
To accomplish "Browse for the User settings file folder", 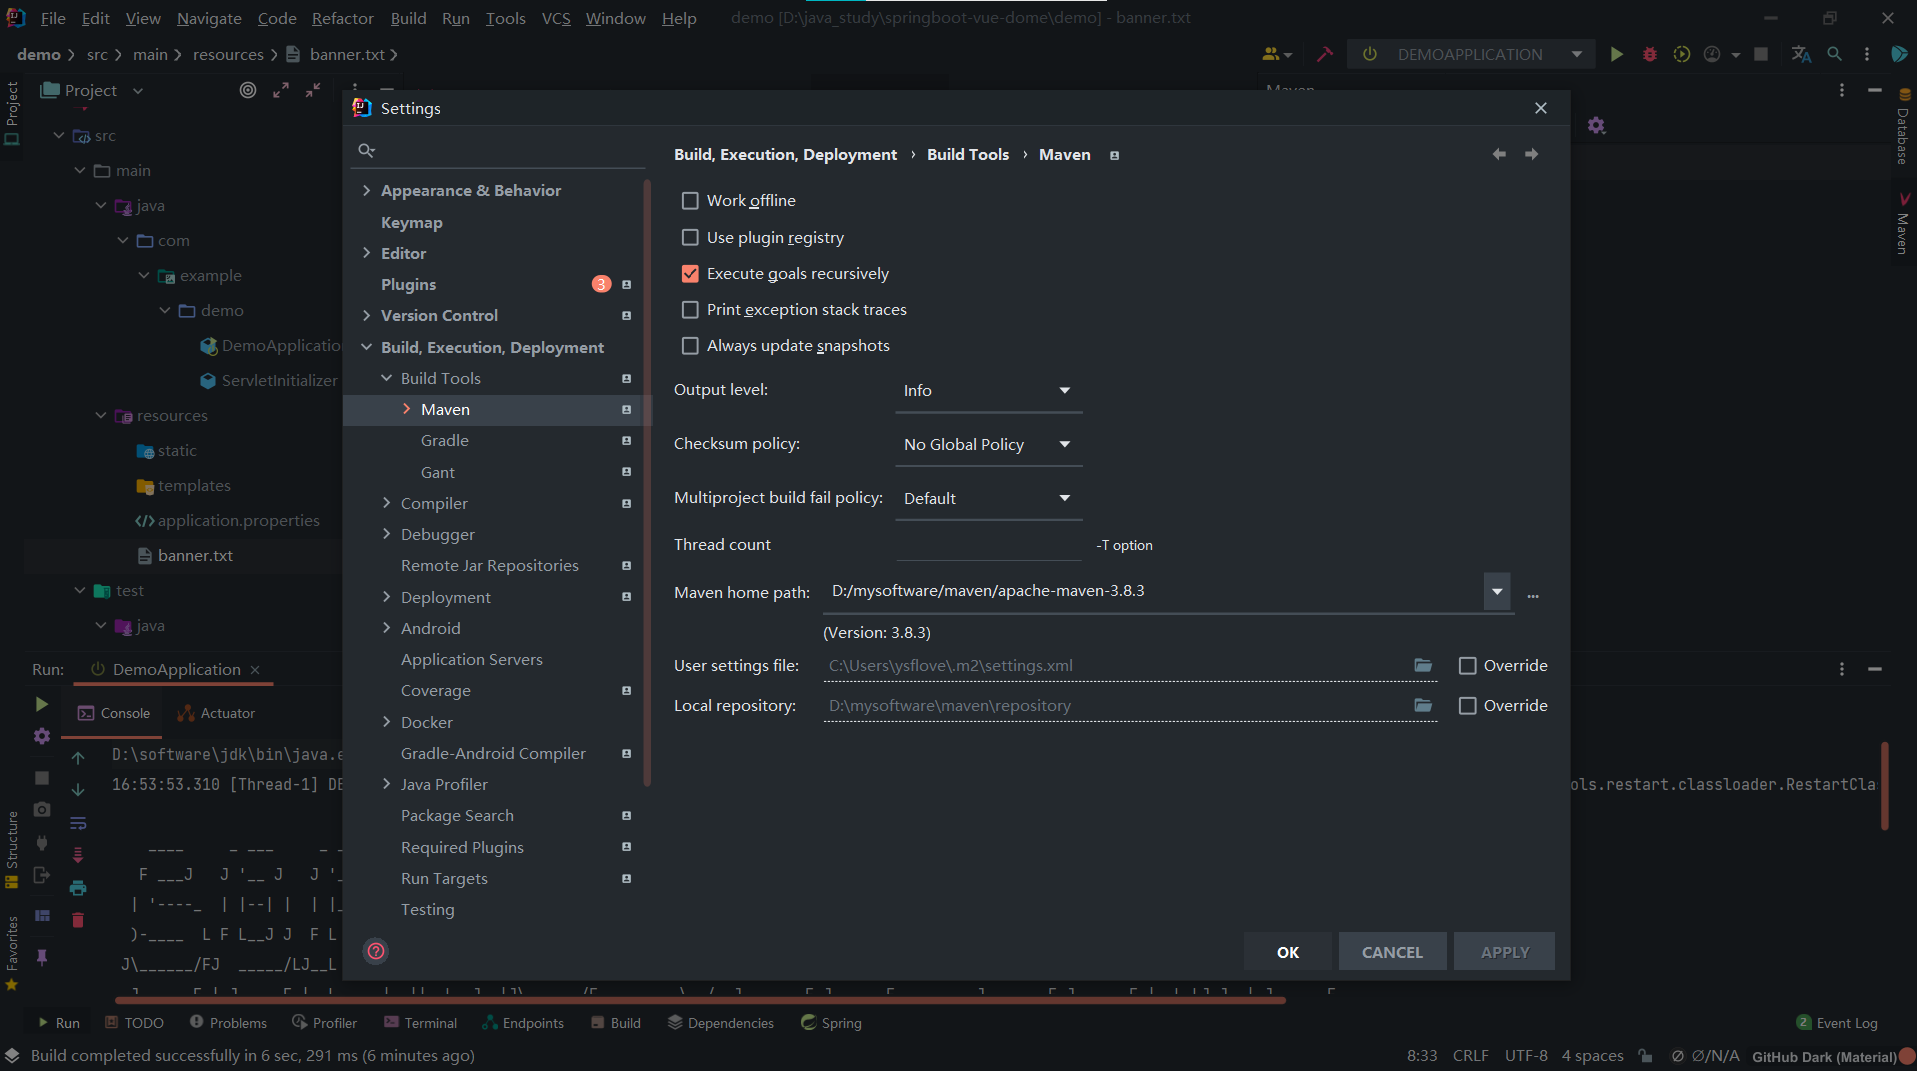I will (1423, 665).
